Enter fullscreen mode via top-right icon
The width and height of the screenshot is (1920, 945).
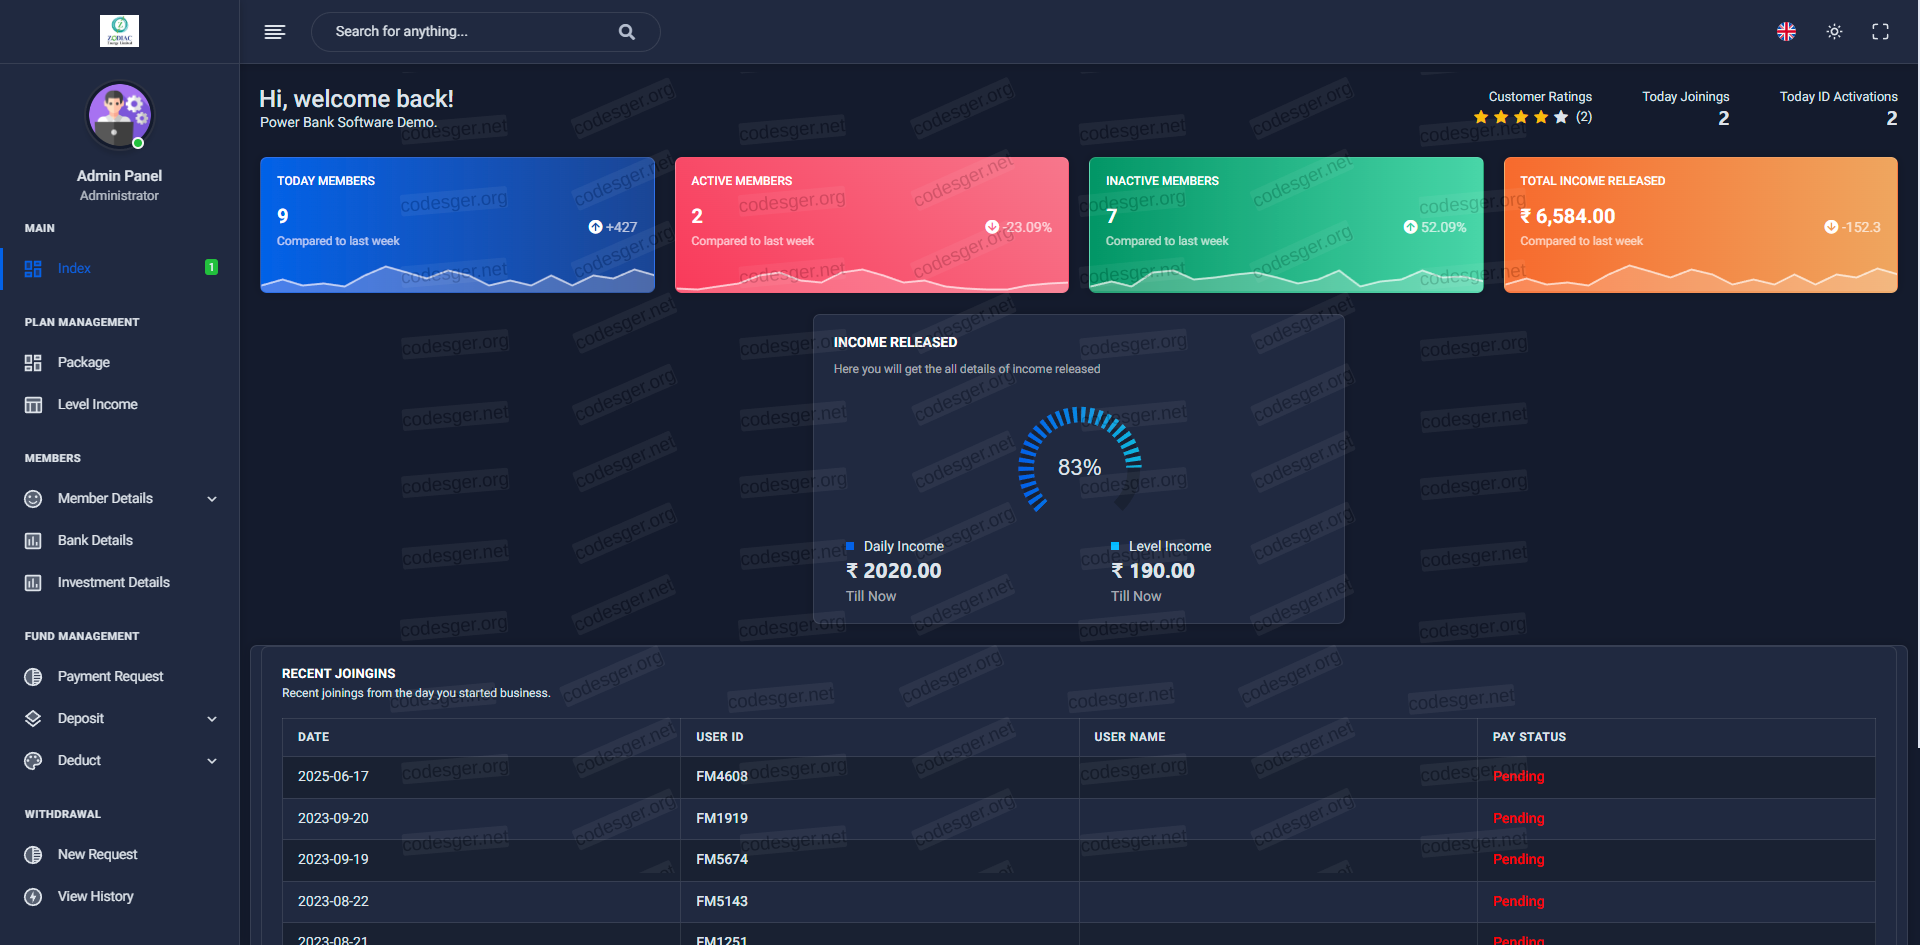1880,32
